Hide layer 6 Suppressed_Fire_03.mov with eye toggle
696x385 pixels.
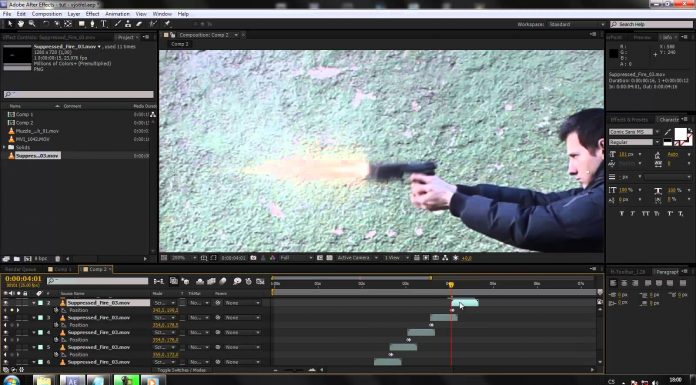[6, 362]
